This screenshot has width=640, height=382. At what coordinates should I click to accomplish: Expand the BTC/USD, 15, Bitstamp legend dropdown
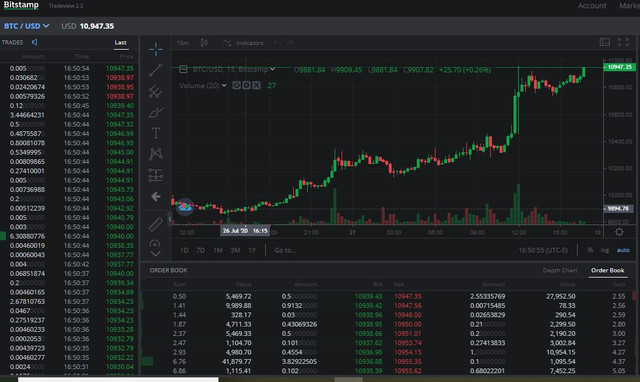(x=272, y=69)
